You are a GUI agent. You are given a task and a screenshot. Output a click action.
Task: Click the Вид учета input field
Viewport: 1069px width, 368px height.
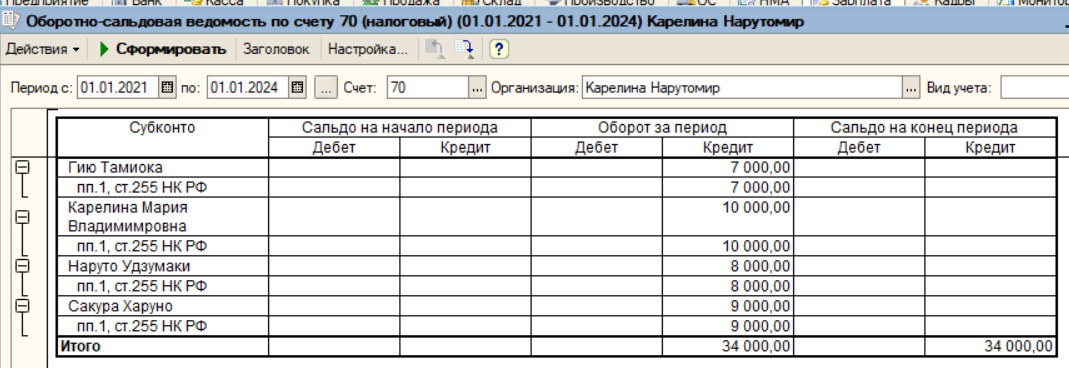pyautogui.click(x=1034, y=87)
